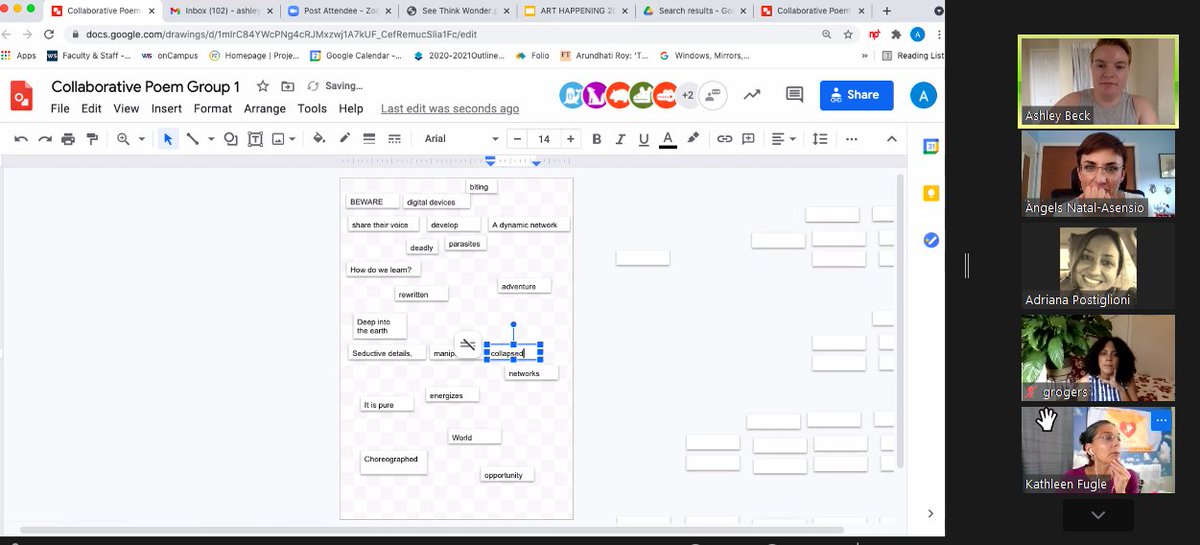The image size is (1200, 545).
Task: Open Google Tasks in side panel
Action: [930, 240]
